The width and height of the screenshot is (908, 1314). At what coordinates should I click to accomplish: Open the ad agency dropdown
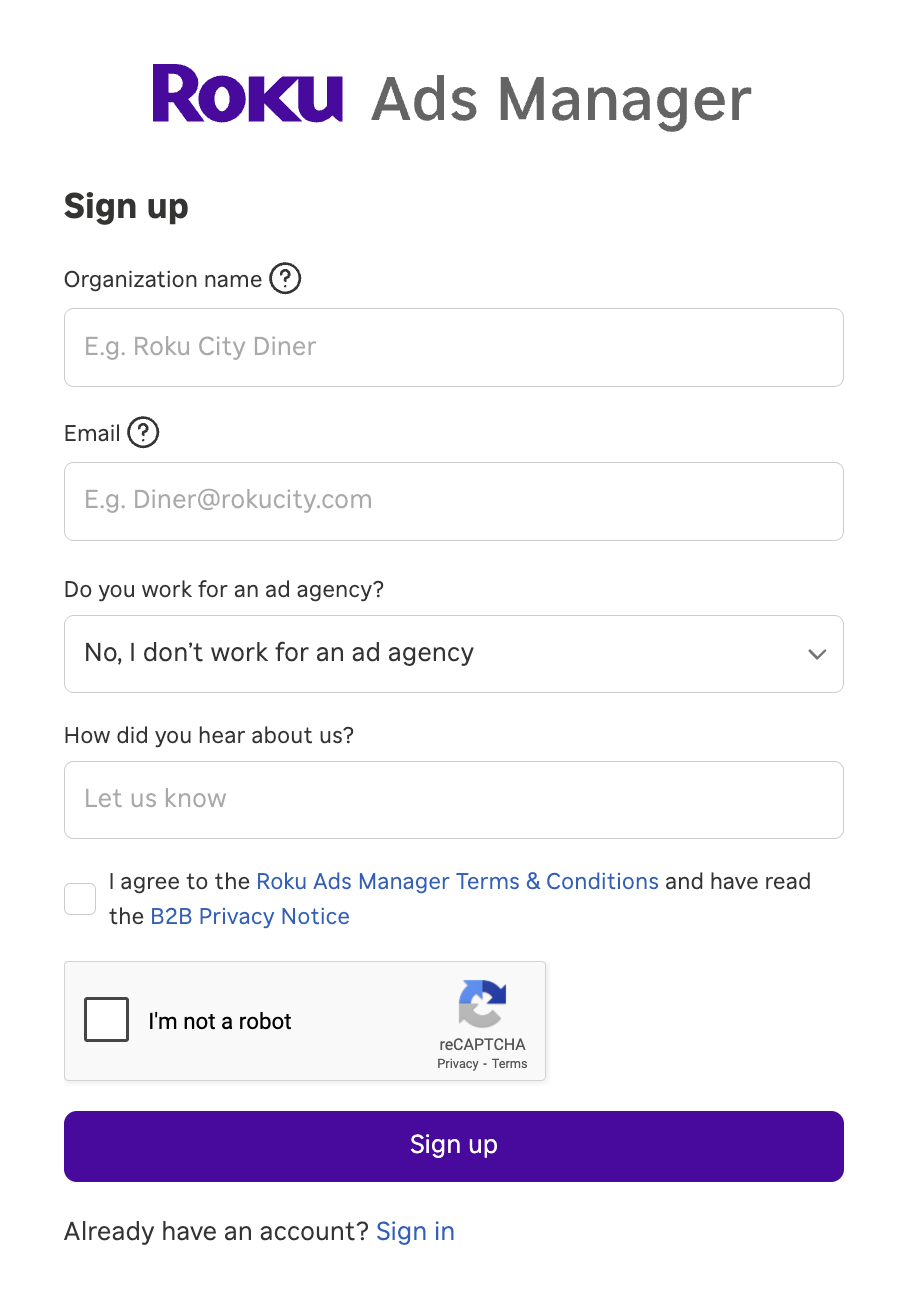click(454, 654)
